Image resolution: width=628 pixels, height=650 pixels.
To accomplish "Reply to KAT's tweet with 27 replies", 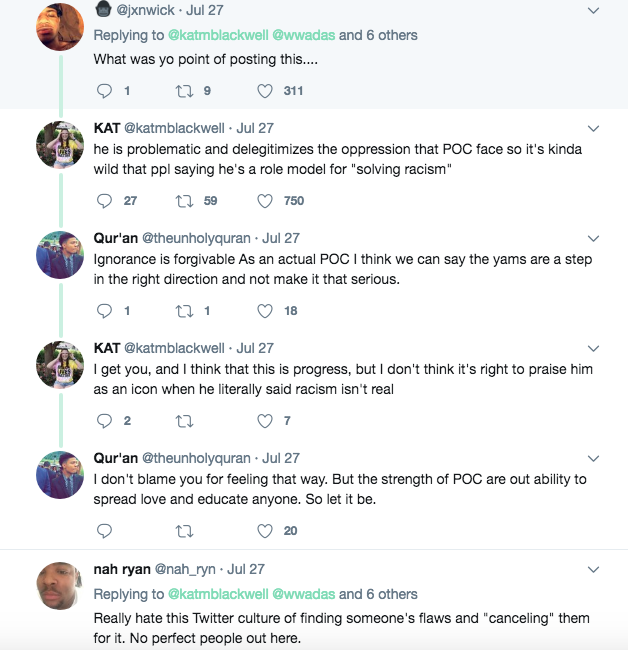I will coord(104,201).
